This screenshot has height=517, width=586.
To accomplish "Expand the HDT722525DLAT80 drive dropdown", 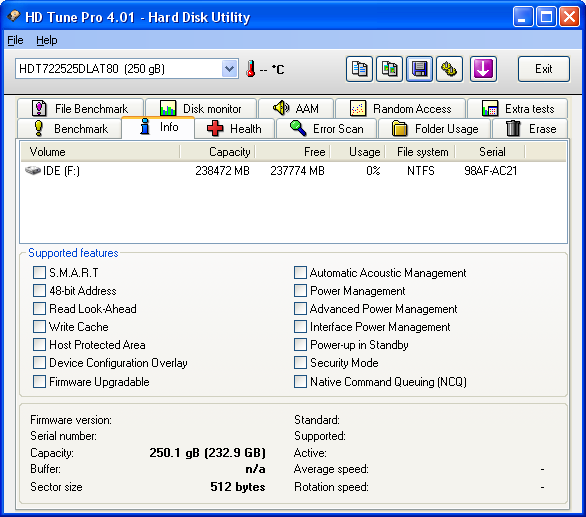I will tap(229, 69).
